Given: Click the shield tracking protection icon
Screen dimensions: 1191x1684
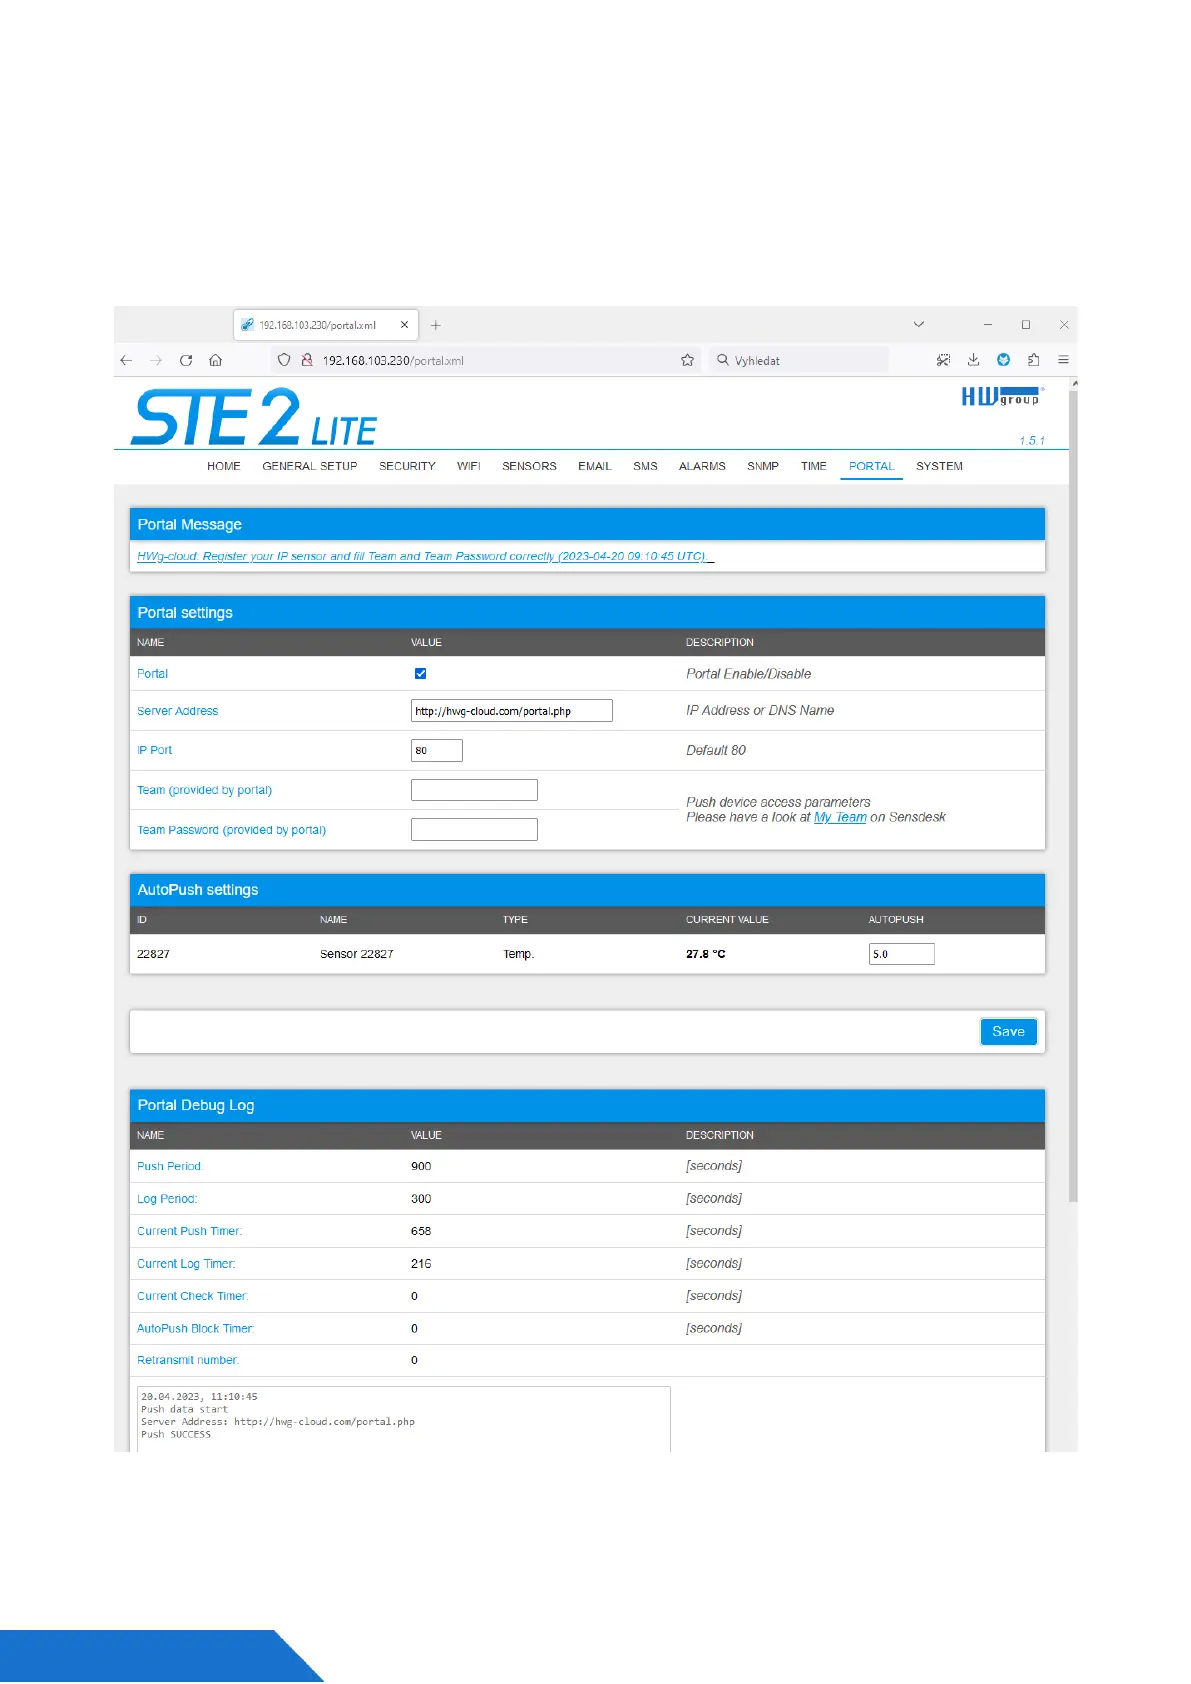Looking at the screenshot, I should (x=284, y=360).
